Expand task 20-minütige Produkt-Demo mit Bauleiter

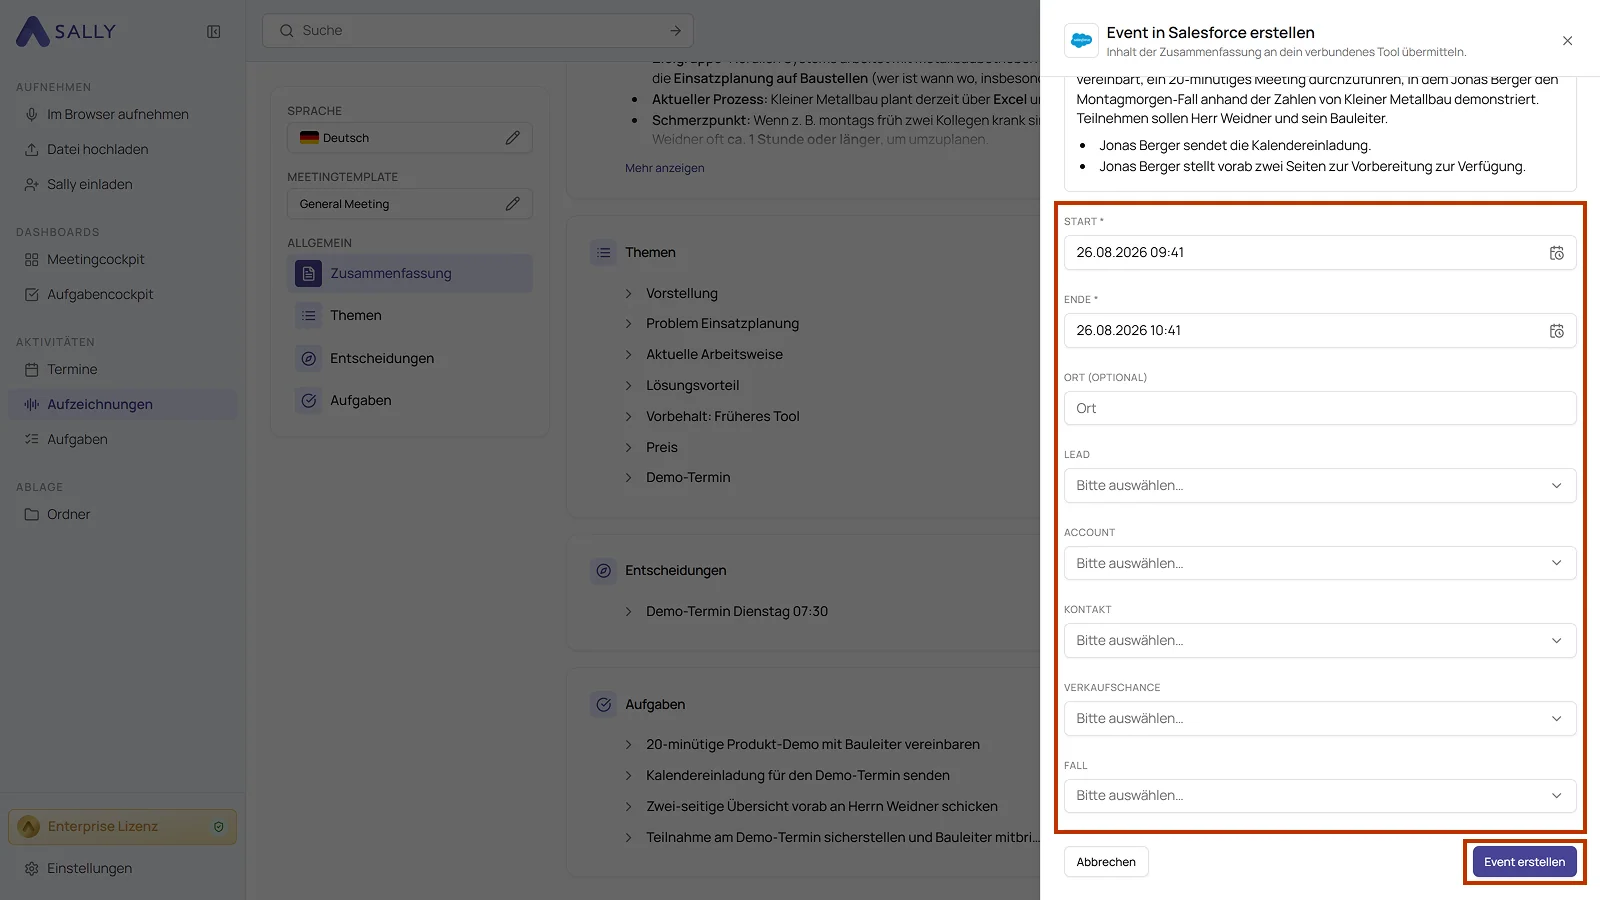[628, 745]
